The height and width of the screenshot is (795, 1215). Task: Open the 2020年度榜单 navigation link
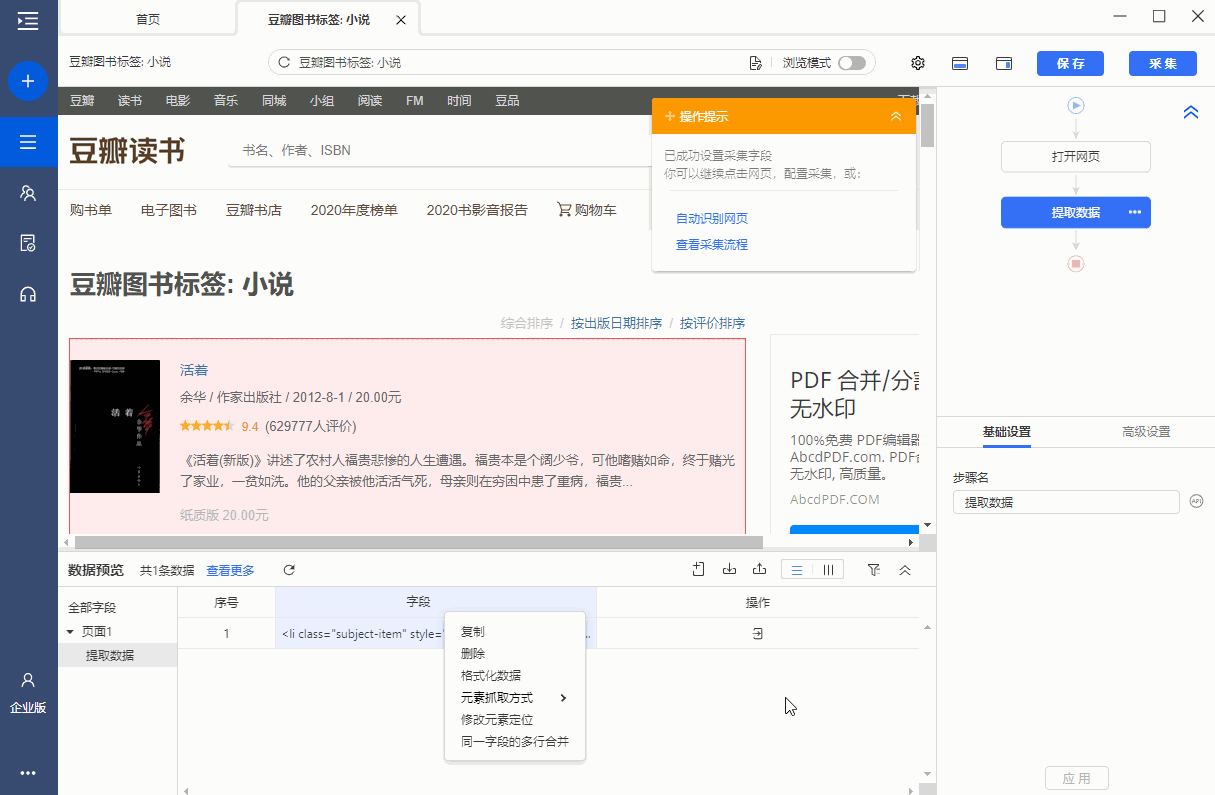point(354,210)
